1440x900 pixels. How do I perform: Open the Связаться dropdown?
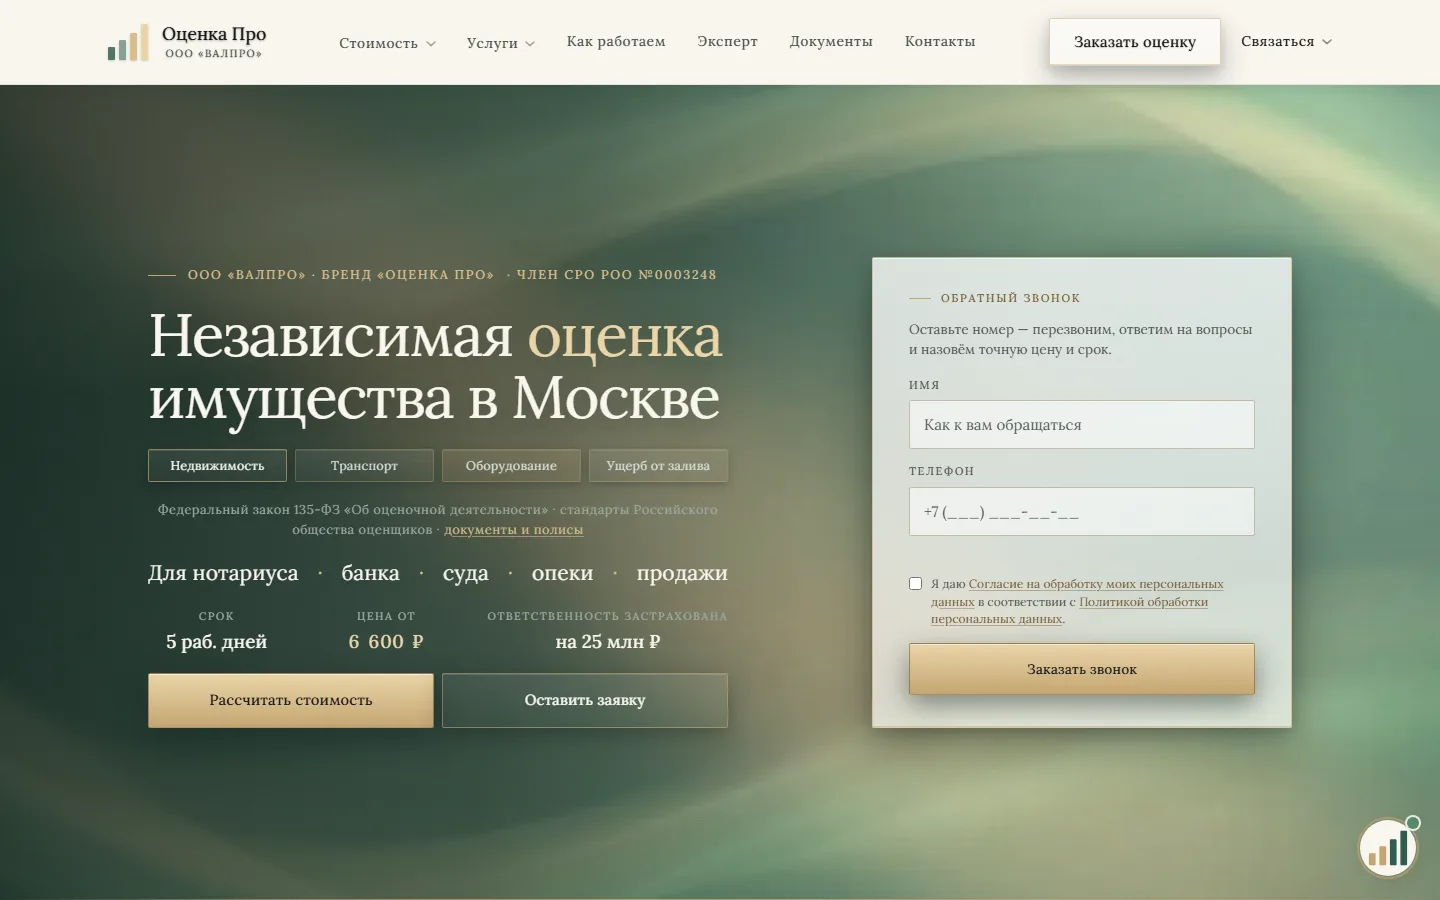pyautogui.click(x=1286, y=42)
